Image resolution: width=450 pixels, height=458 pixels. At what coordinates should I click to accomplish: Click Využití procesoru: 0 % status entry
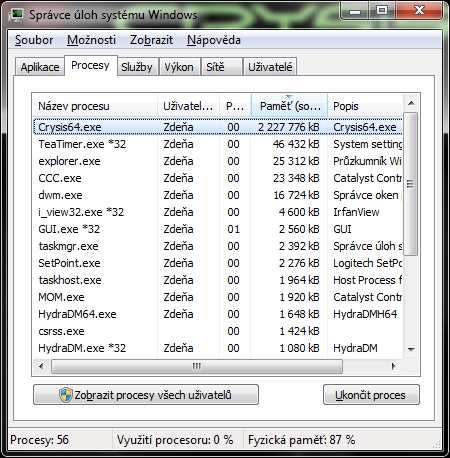coord(175,440)
